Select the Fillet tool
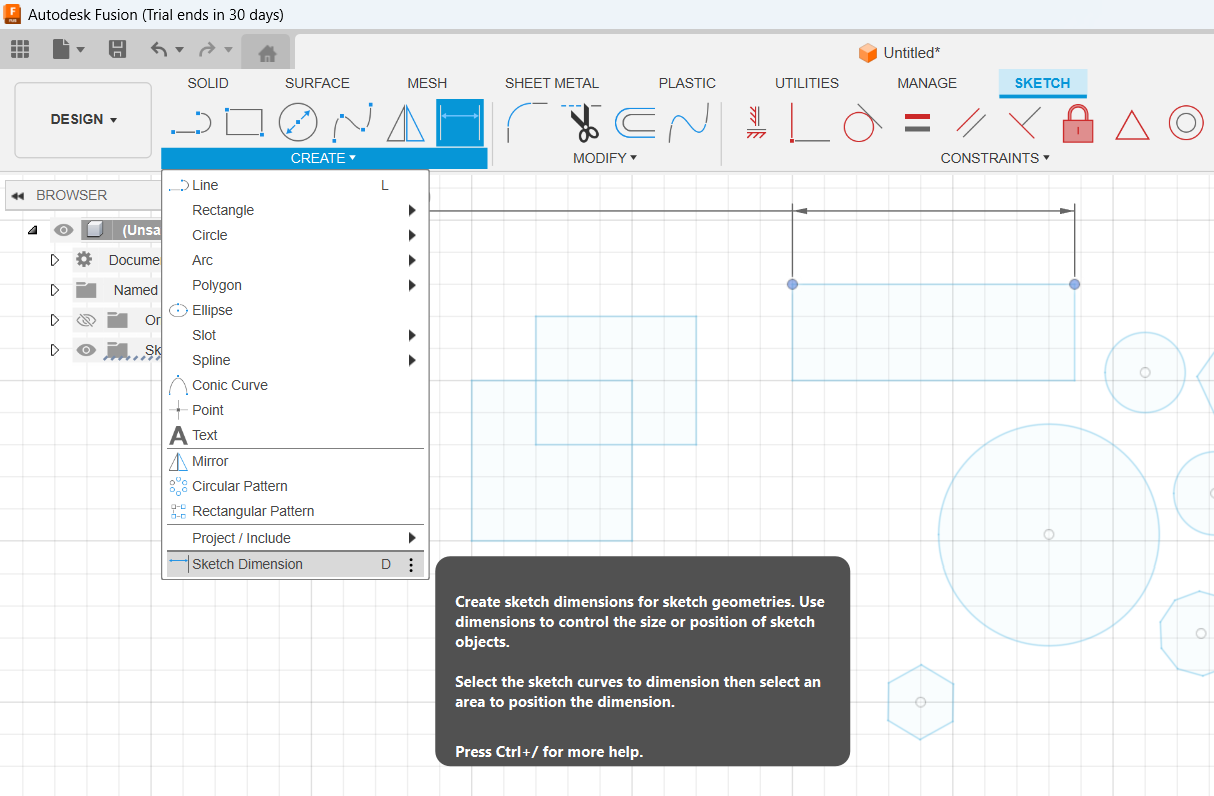Viewport: 1214px width, 796px height. pos(527,123)
